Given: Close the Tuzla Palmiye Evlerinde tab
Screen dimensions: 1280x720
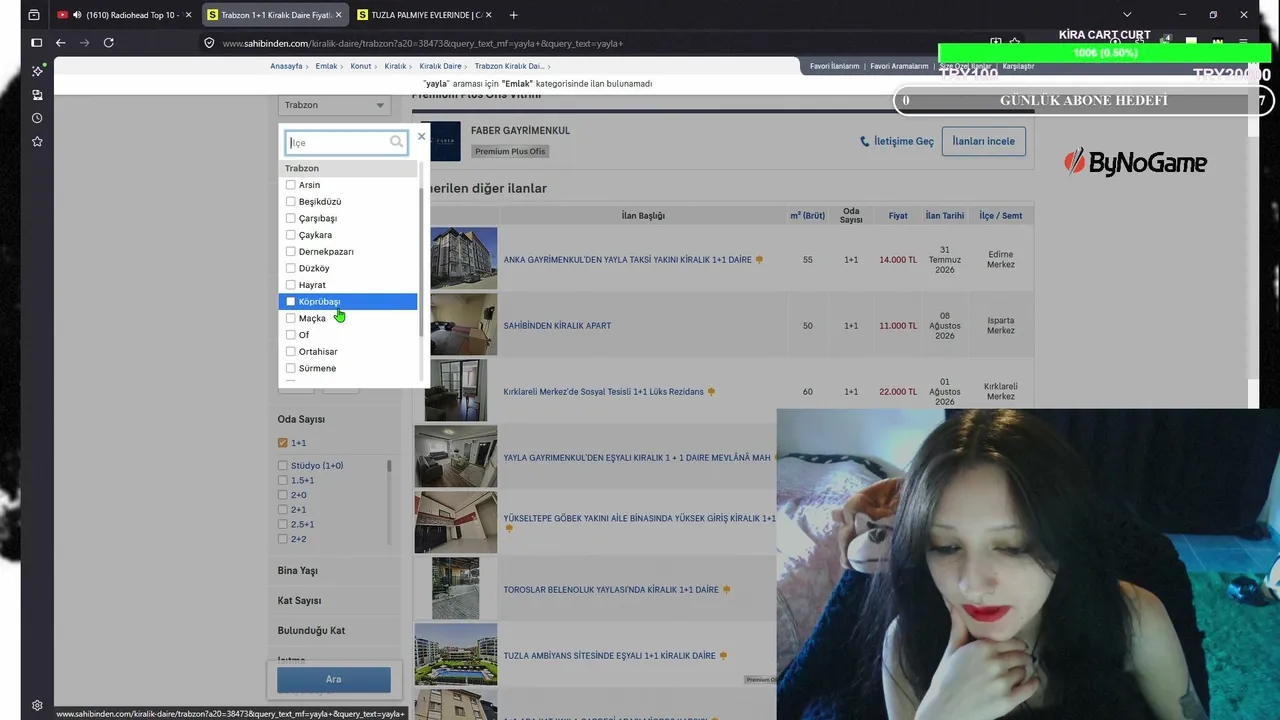Looking at the screenshot, I should pos(489,15).
